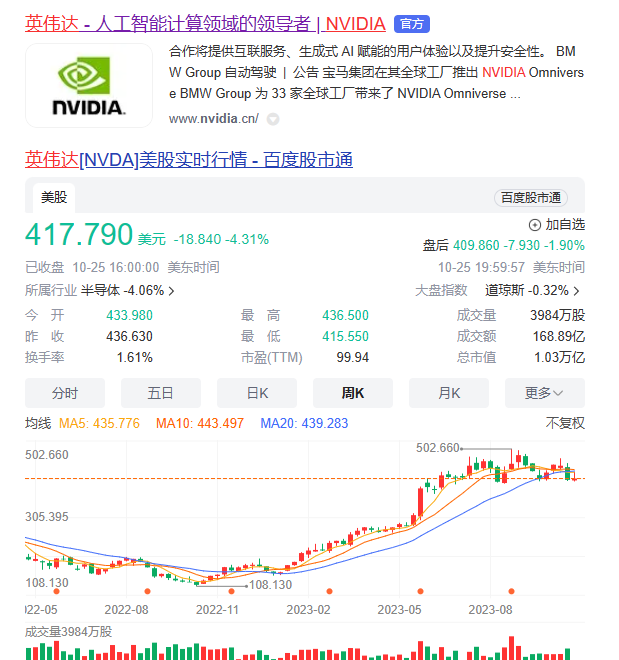Click the 2023-08 date axis label
This screenshot has width=619, height=660.
coord(490,610)
